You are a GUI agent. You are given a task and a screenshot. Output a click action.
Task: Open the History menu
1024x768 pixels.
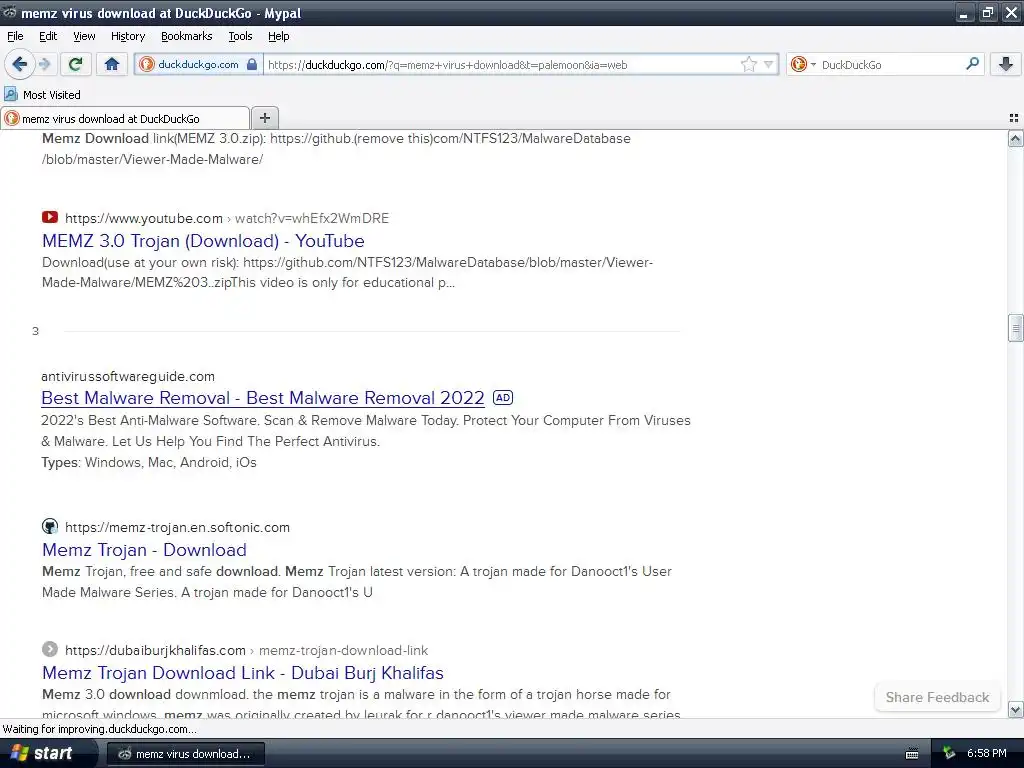128,37
